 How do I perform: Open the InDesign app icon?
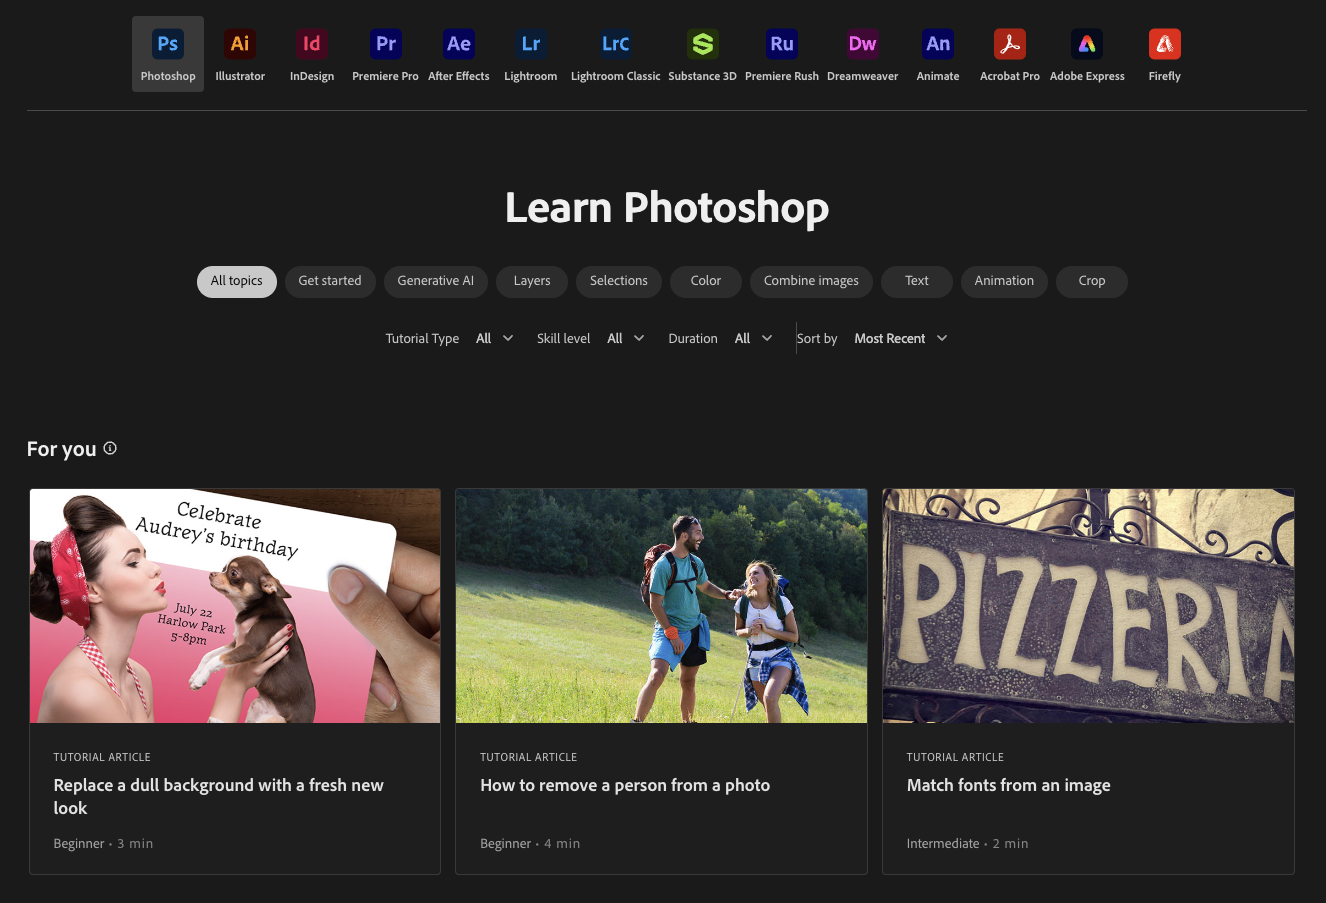312,44
